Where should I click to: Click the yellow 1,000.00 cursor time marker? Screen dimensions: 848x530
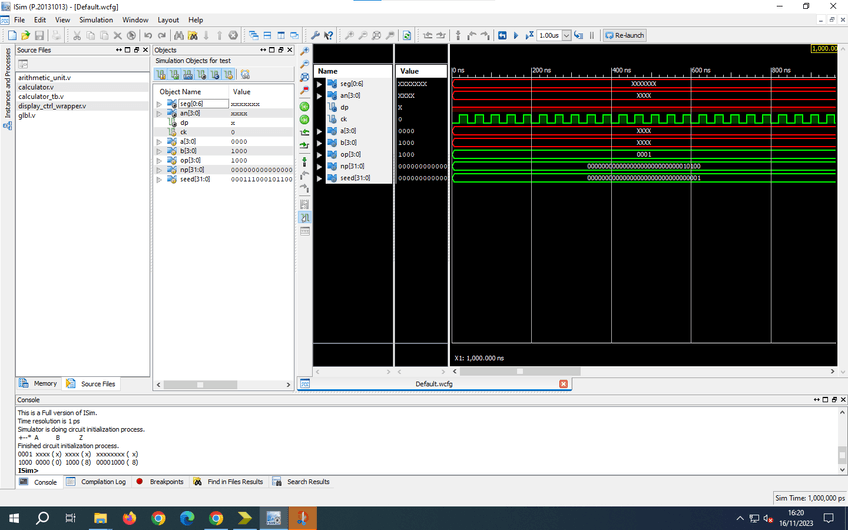(x=823, y=48)
